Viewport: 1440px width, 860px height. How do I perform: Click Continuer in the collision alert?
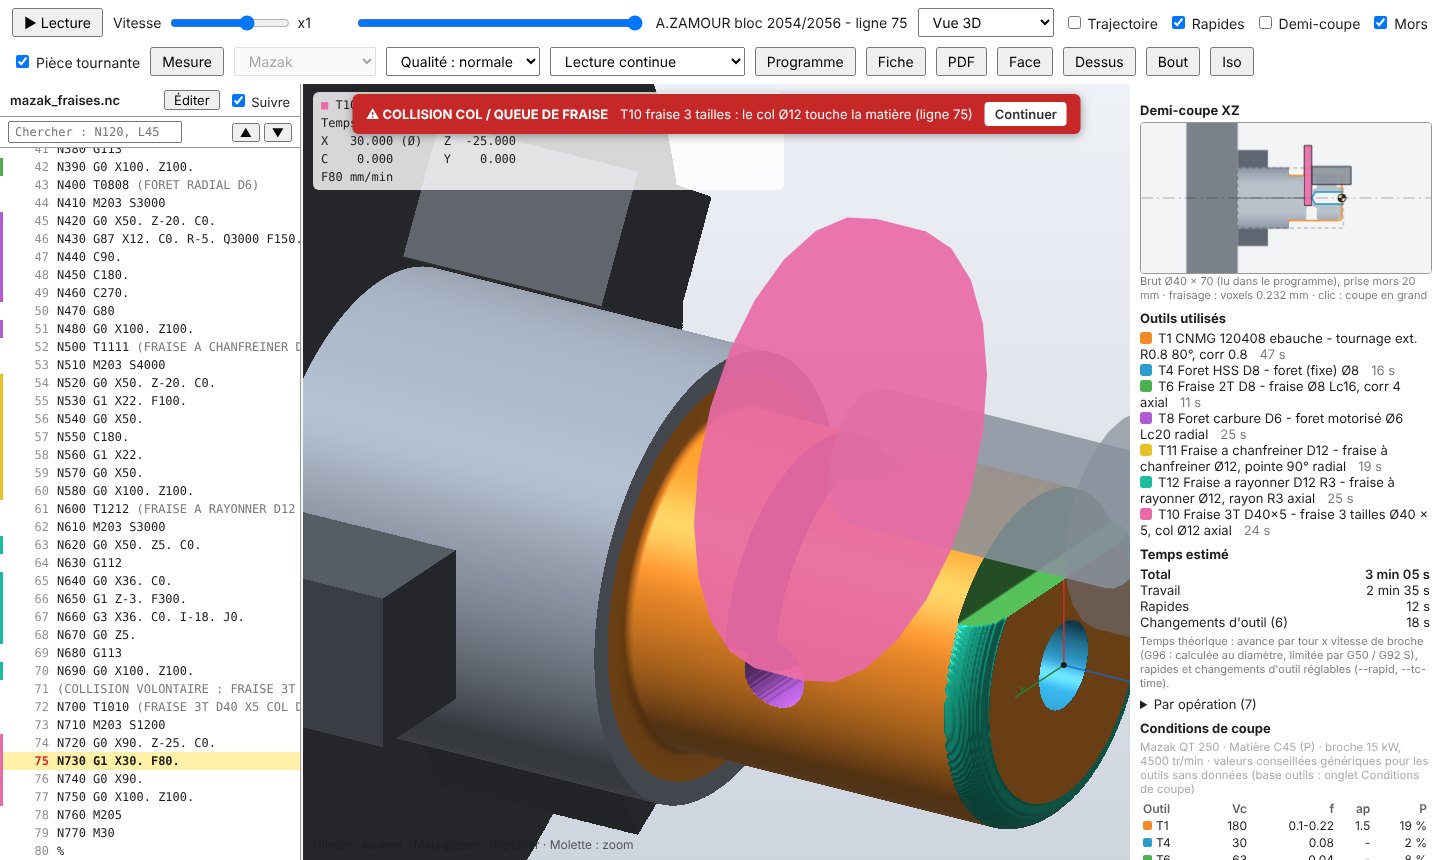[1025, 114]
